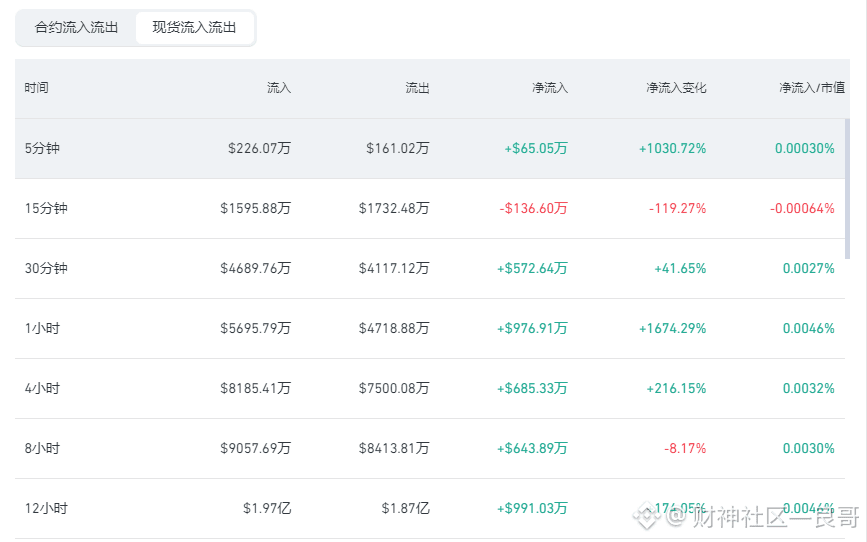Select the 15分钟 row label

pos(46,209)
